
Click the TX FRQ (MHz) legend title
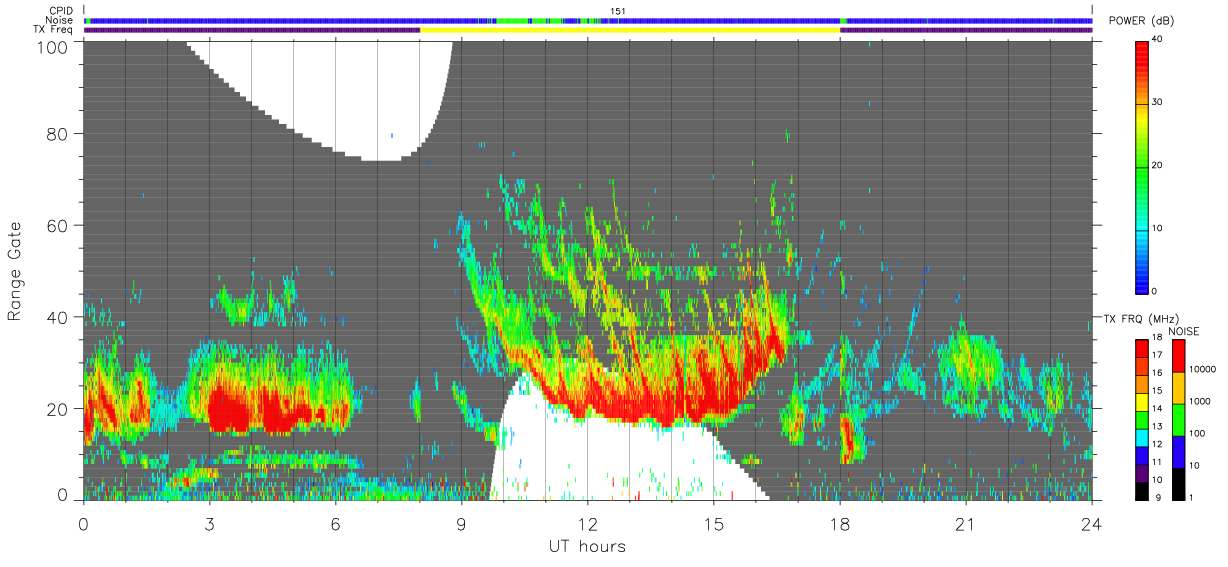click(1140, 319)
